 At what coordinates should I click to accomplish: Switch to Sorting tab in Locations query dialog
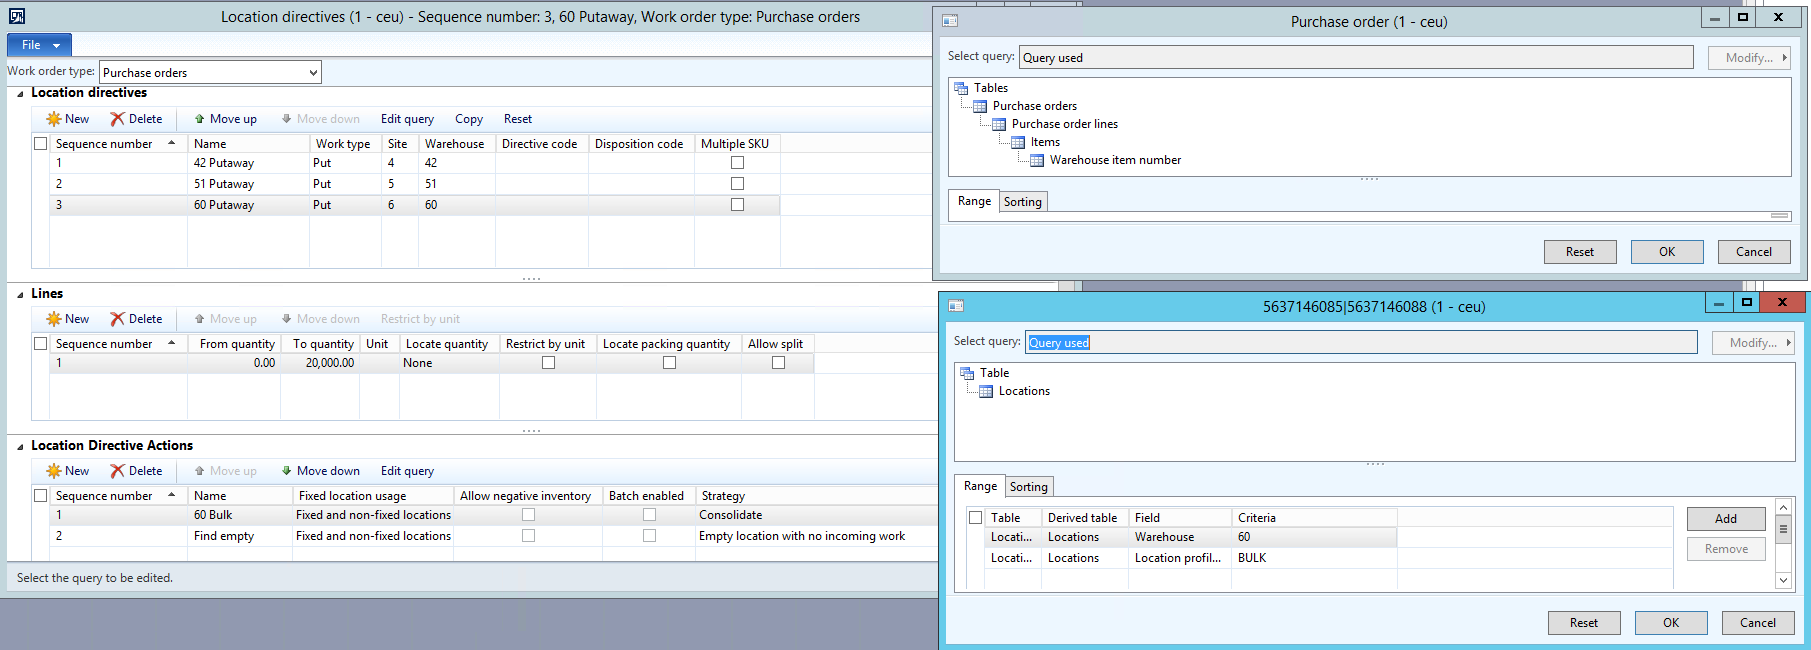(x=1028, y=487)
